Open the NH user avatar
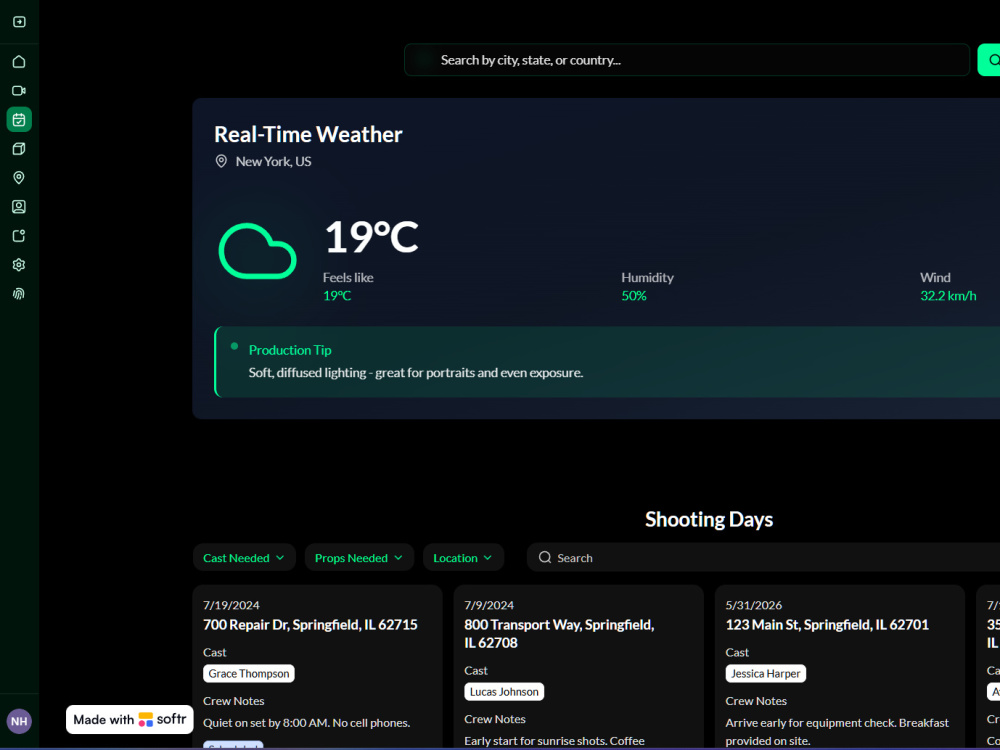1000x750 pixels. 19,721
